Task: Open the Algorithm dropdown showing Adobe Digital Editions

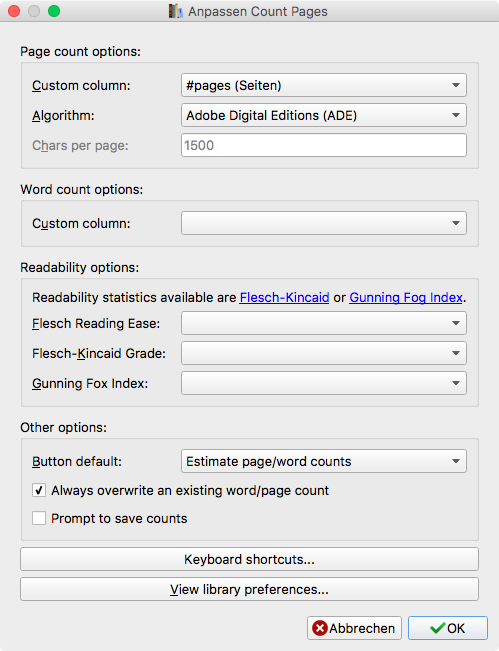Action: coord(324,115)
